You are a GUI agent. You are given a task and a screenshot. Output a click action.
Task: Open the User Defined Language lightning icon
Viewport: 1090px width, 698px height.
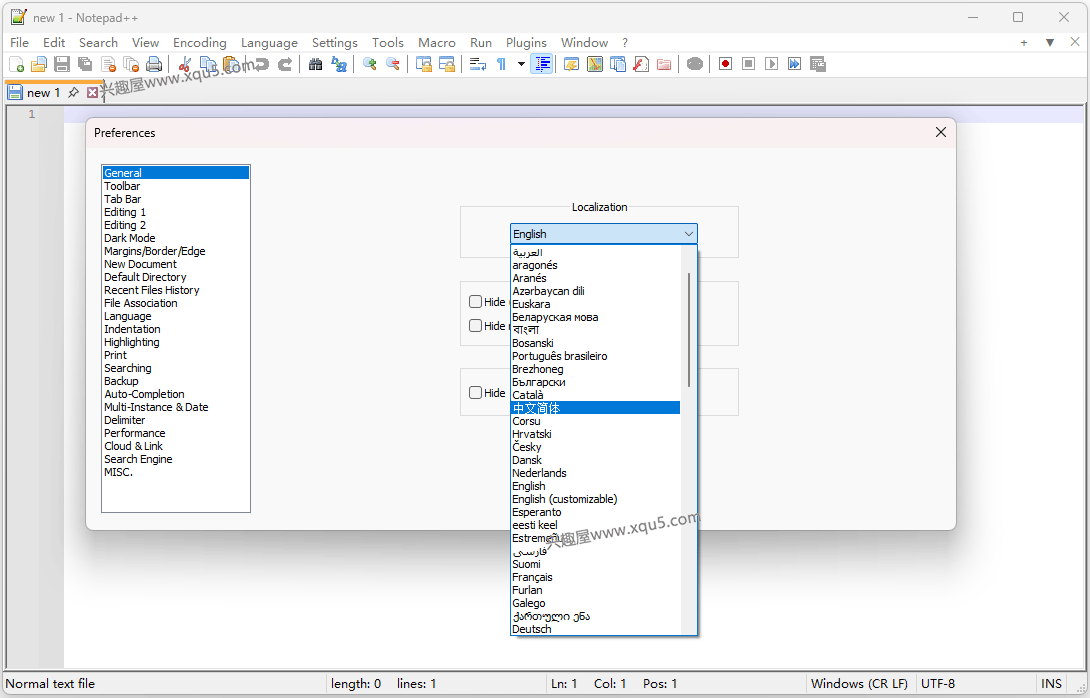[571, 65]
